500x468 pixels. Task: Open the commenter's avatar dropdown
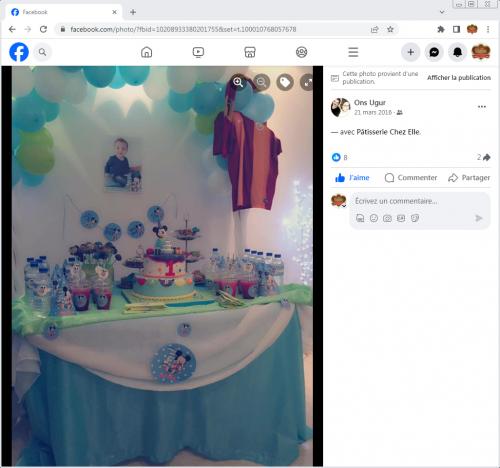344,206
